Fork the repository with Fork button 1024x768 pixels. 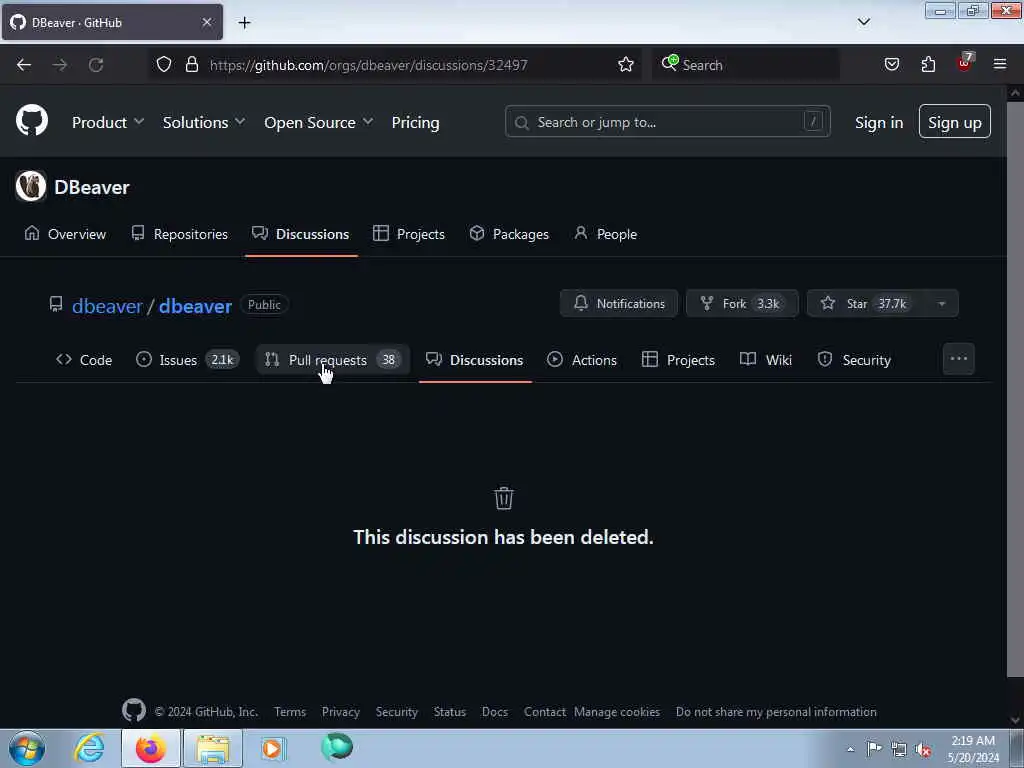tap(742, 303)
